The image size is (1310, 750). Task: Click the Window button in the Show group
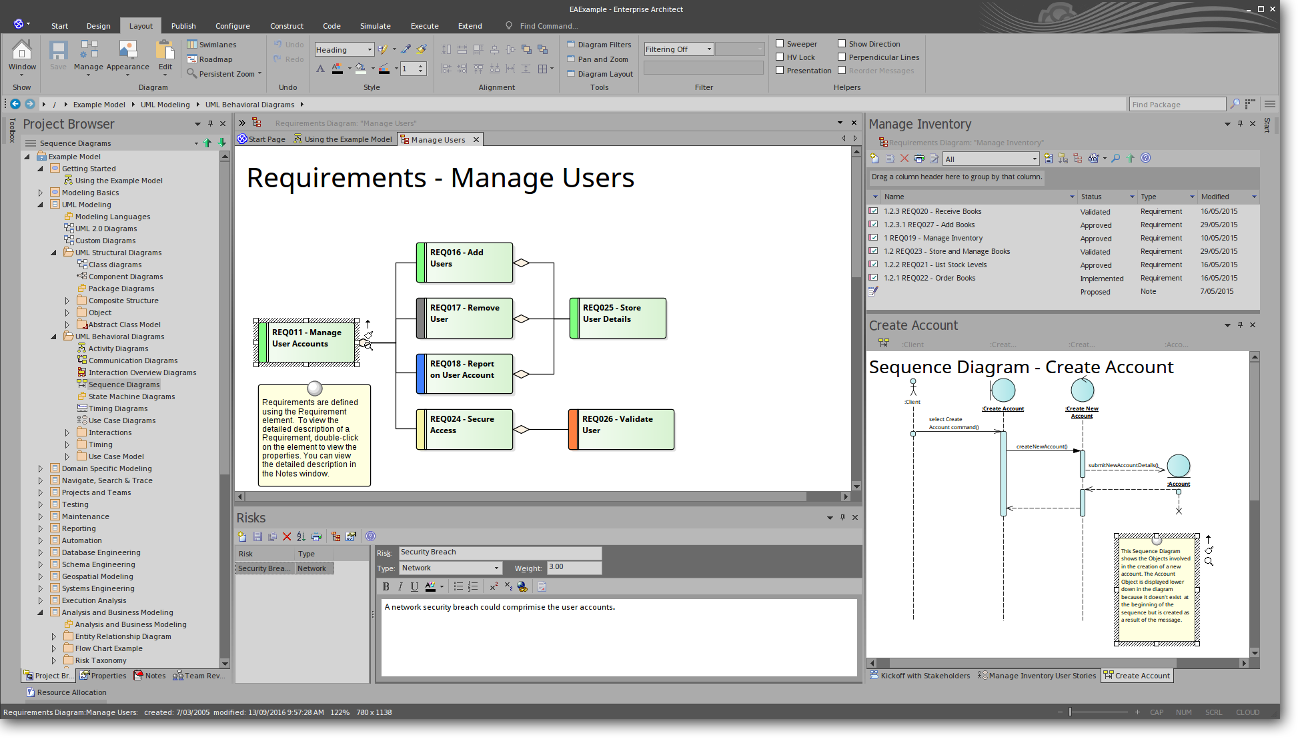[x=22, y=55]
